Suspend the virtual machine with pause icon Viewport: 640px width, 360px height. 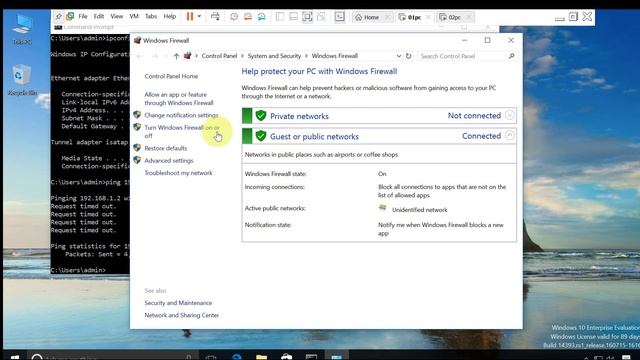[x=190, y=16]
